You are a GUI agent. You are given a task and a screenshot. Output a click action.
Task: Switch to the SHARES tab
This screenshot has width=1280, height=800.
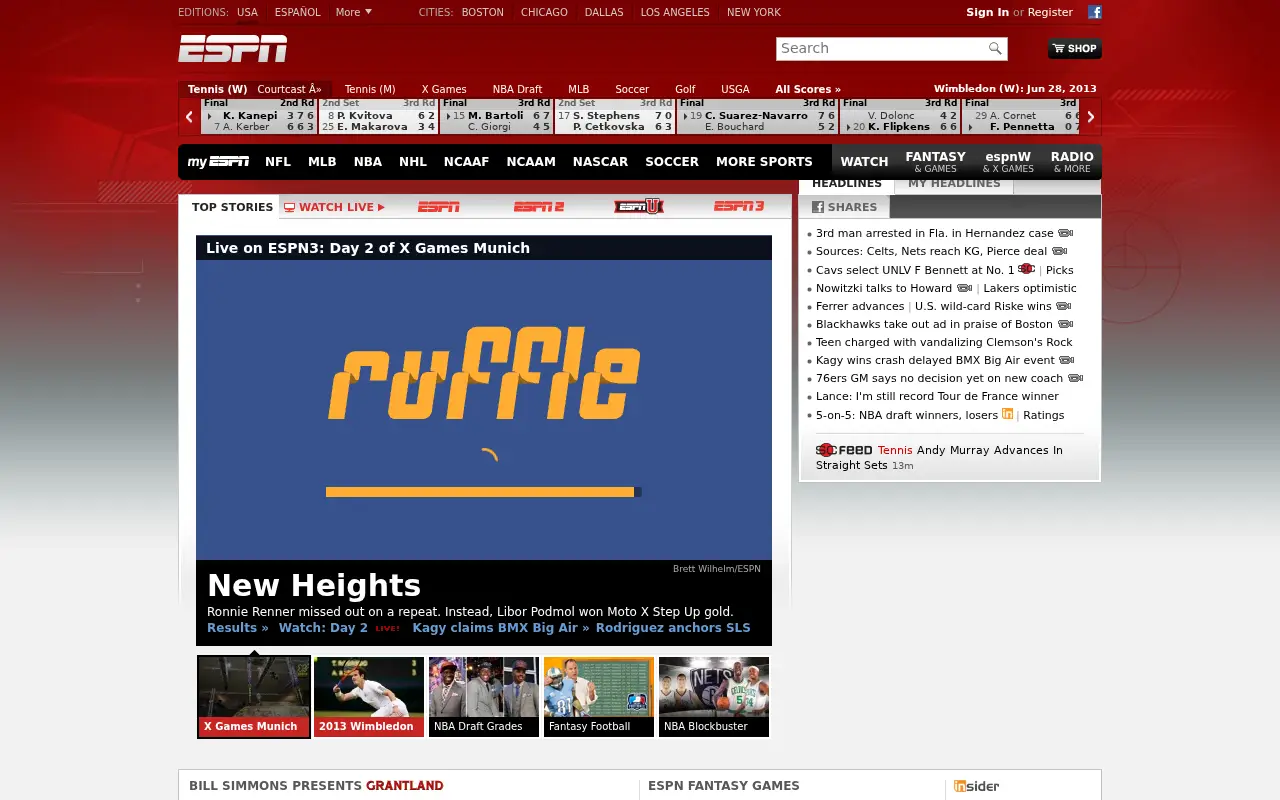point(844,207)
